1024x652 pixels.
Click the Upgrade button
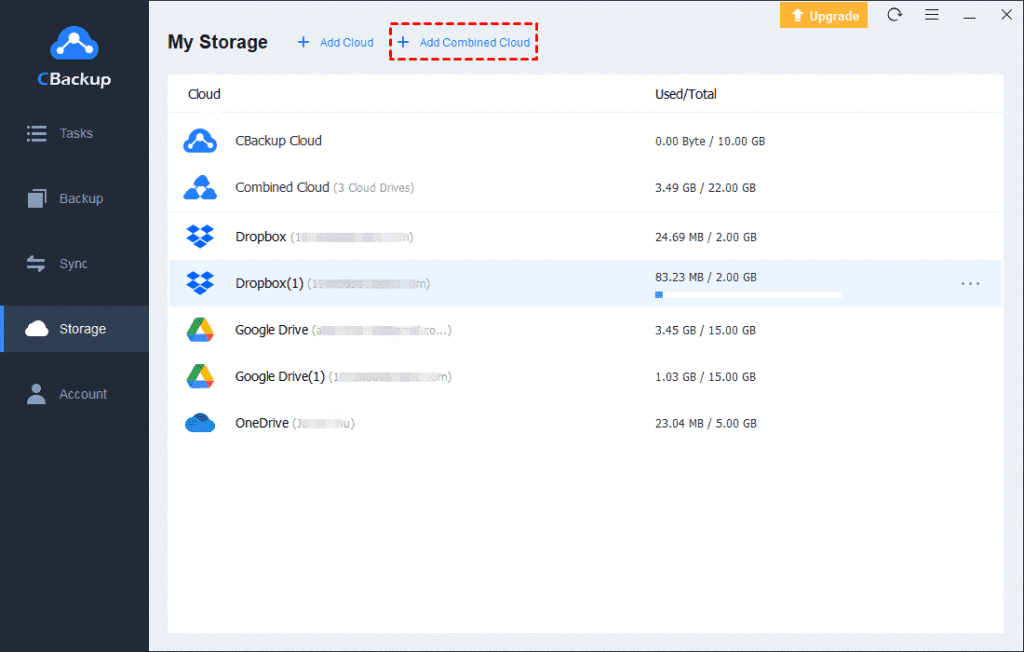click(823, 15)
